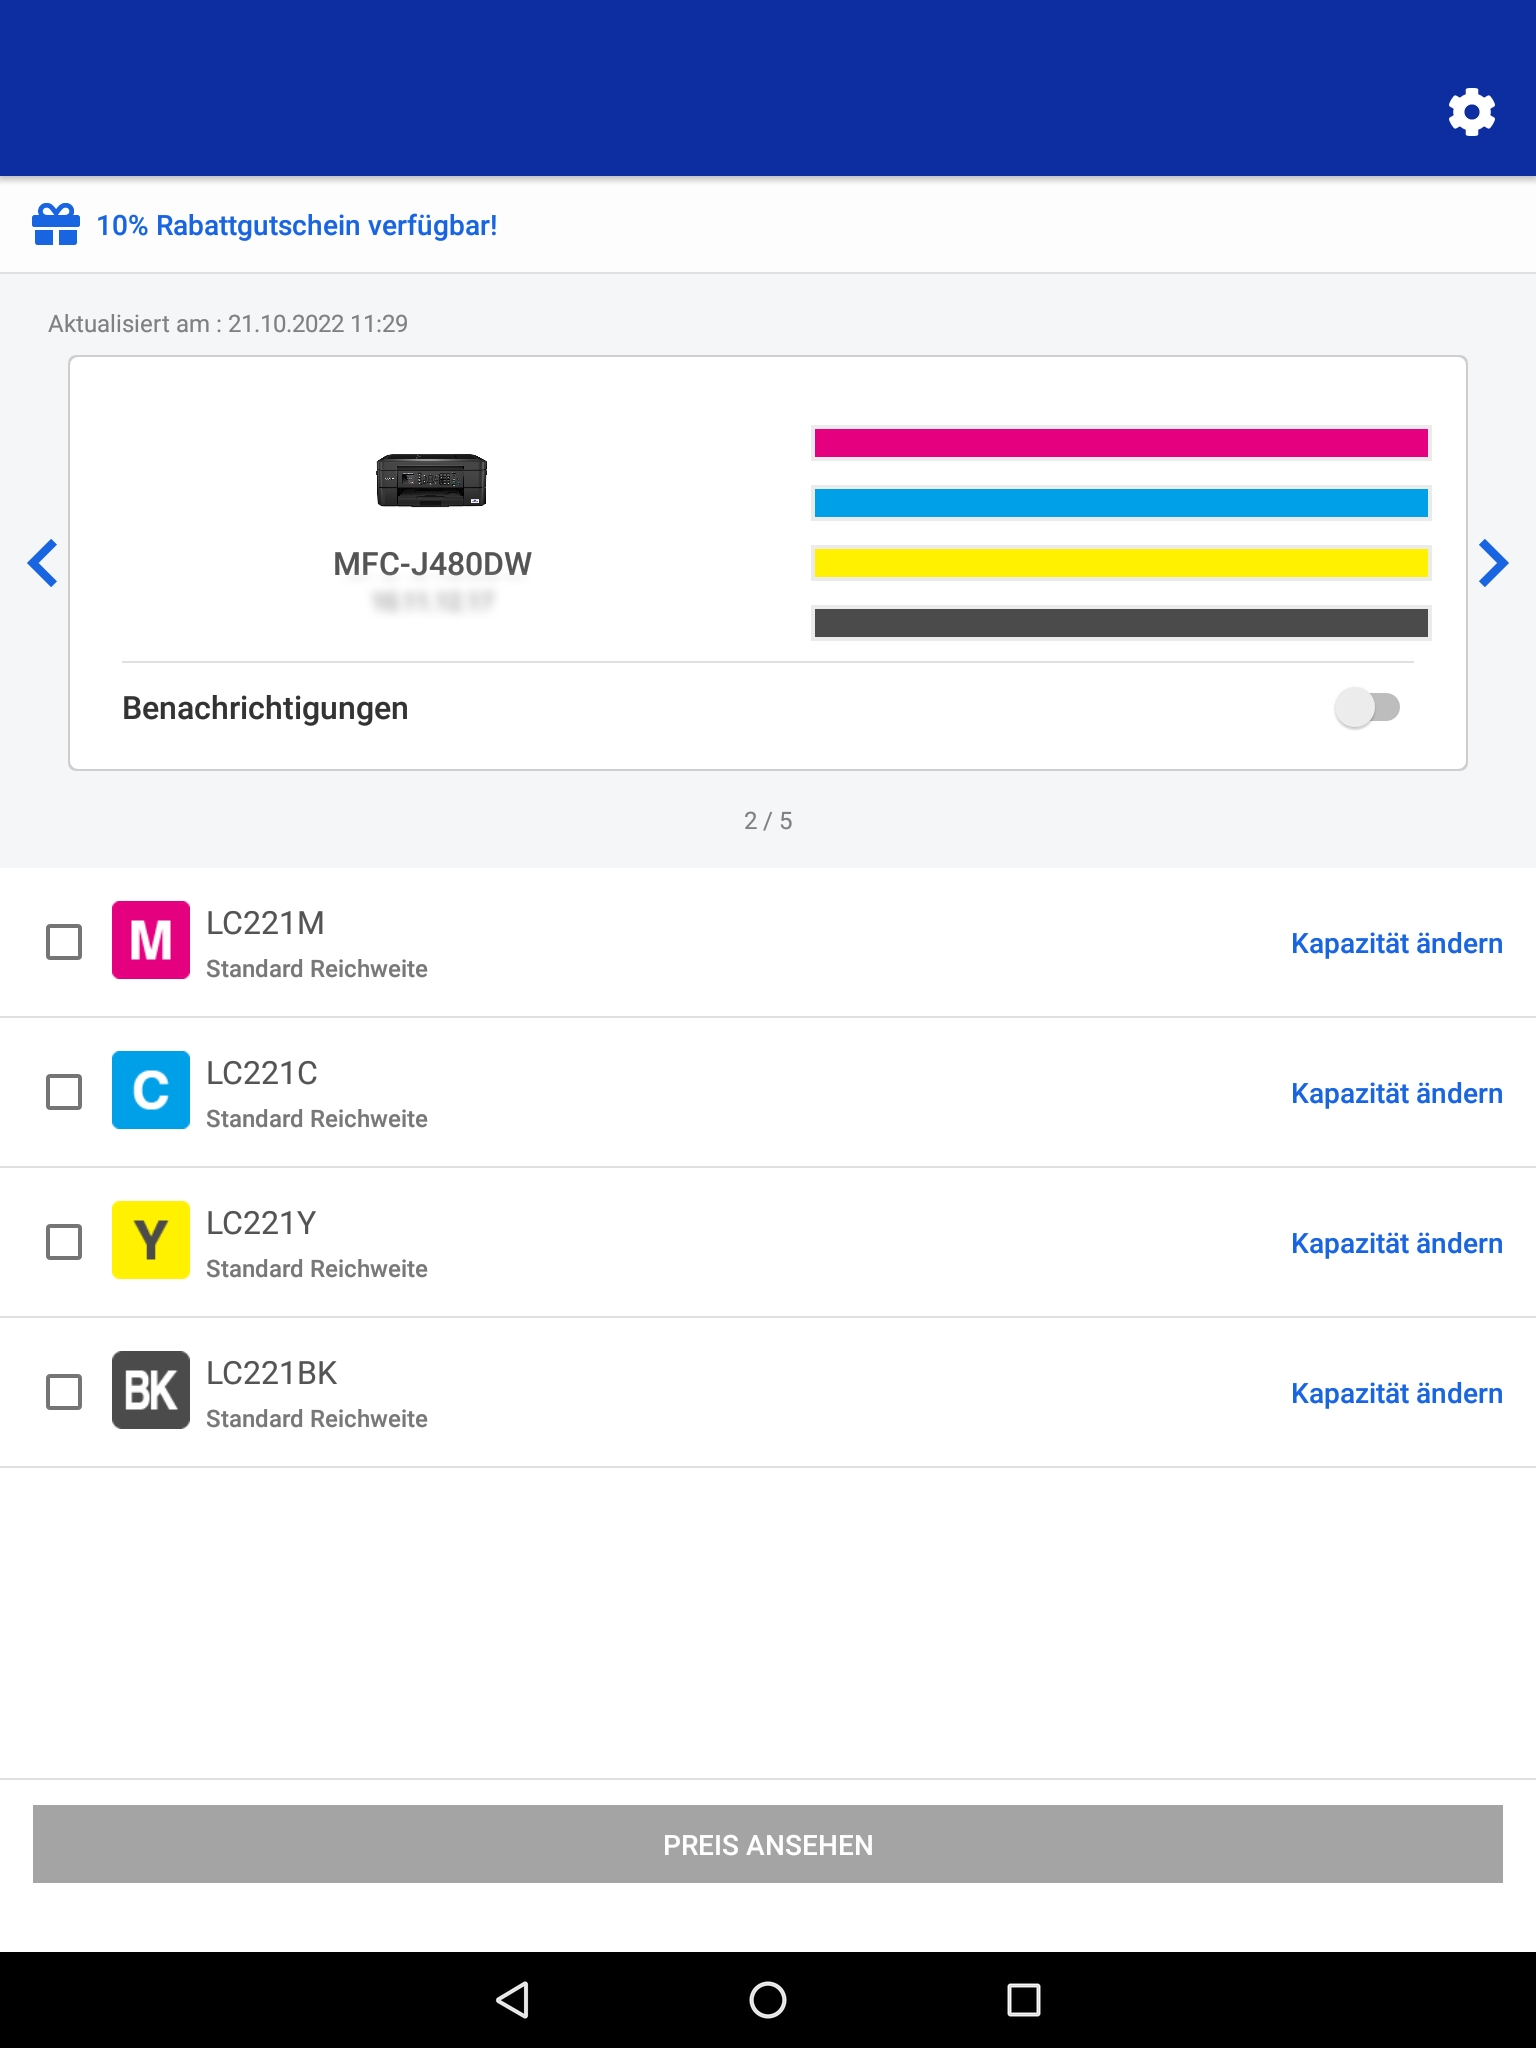Tap the black BK cartridge icon
Image resolution: width=1536 pixels, height=2048 pixels.
click(x=151, y=1390)
